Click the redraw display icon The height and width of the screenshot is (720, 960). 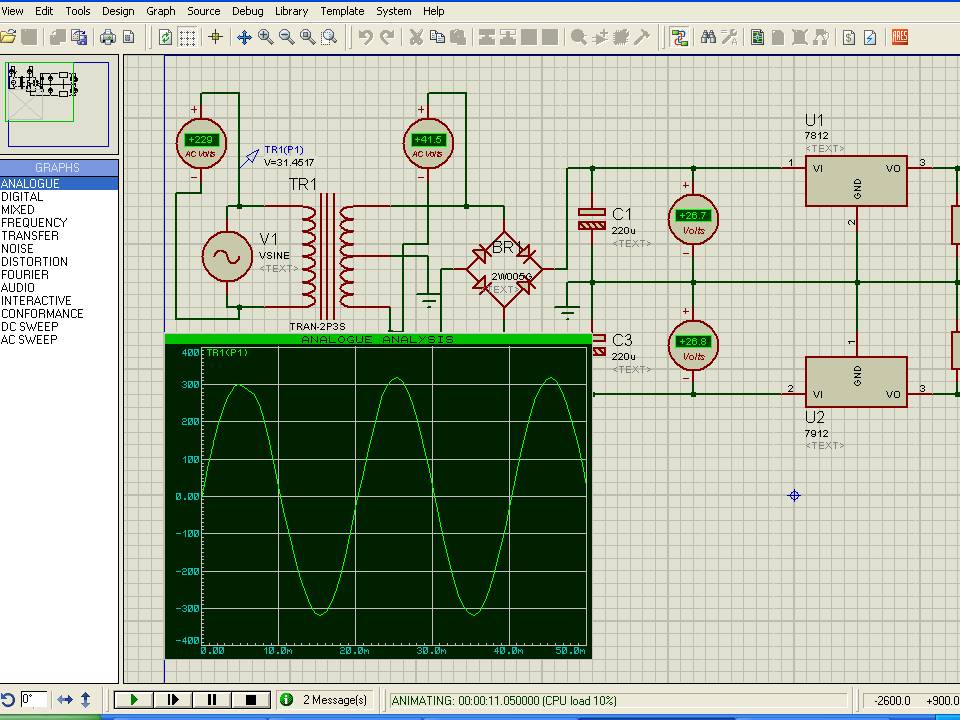tap(166, 37)
